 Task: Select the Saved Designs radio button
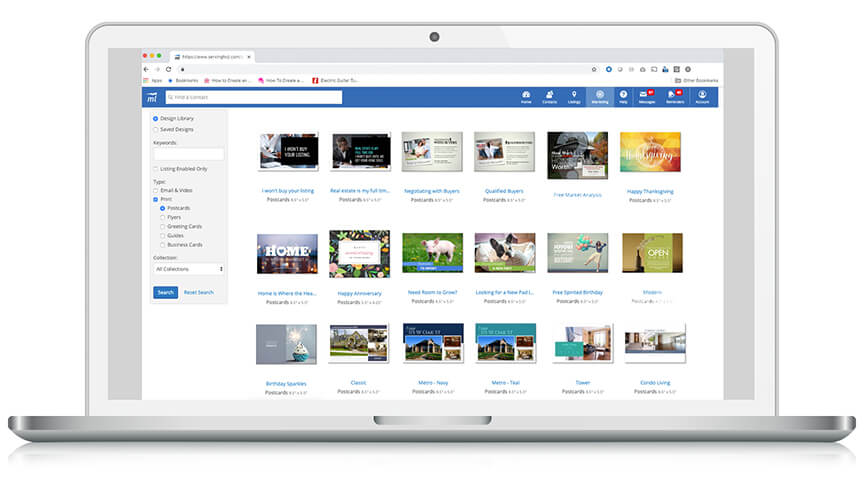click(x=155, y=129)
